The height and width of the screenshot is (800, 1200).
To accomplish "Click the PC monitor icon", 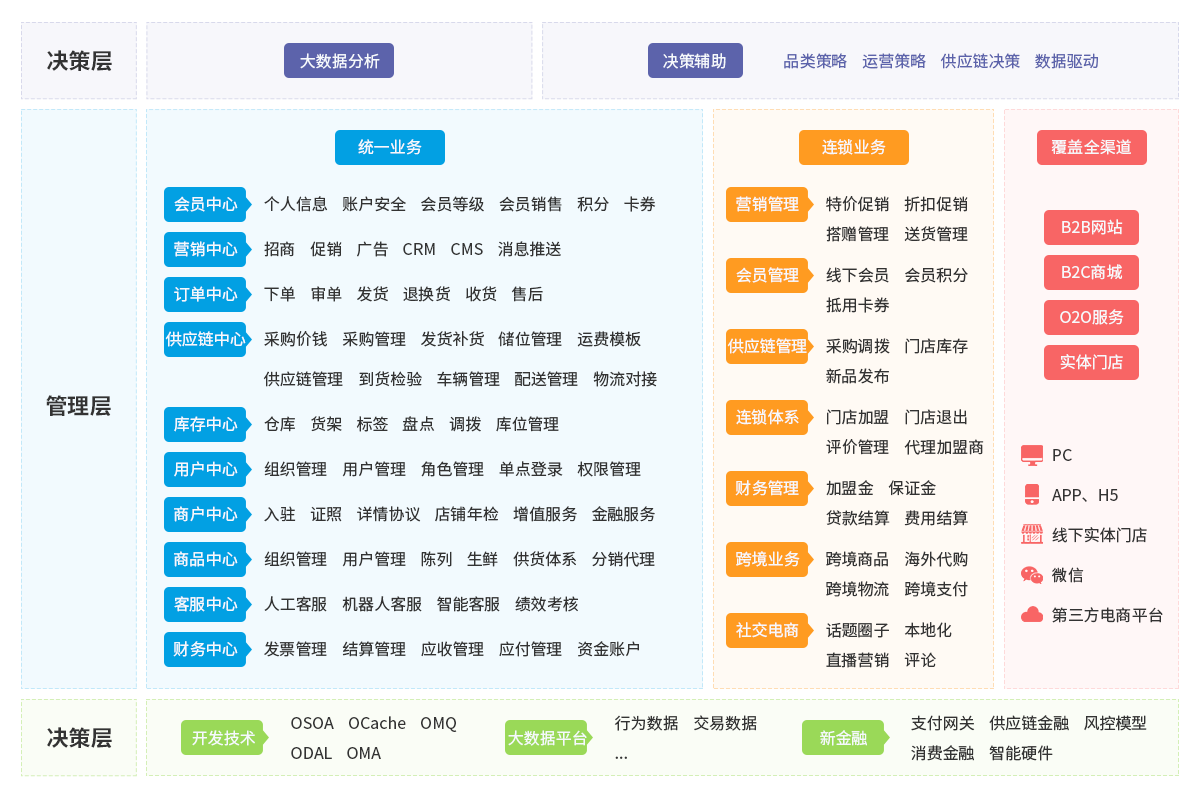I will coord(1031,455).
